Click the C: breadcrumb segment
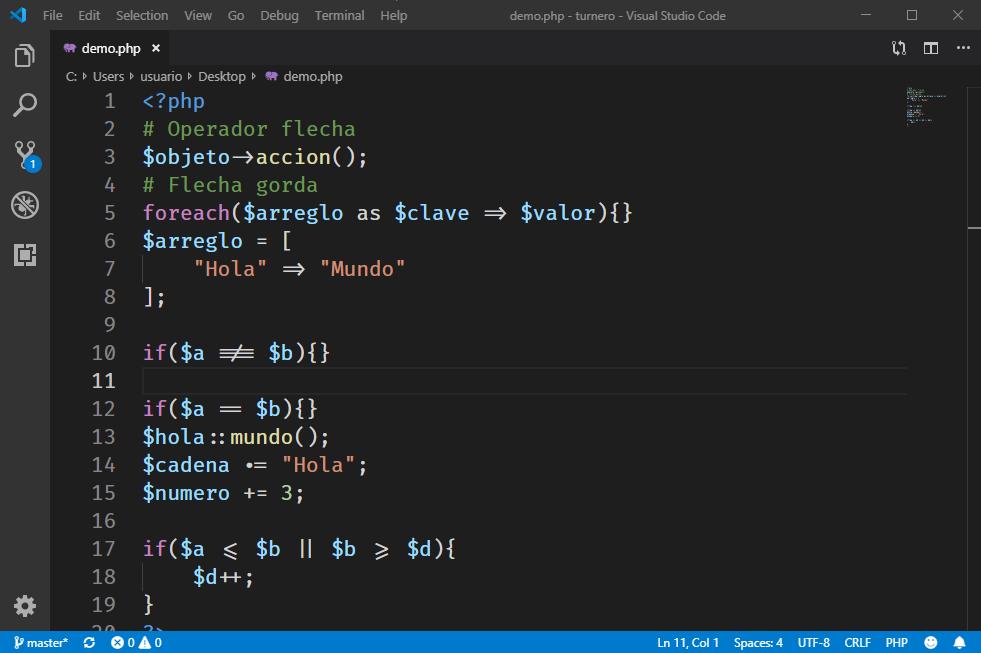This screenshot has width=981, height=653. click(x=71, y=76)
